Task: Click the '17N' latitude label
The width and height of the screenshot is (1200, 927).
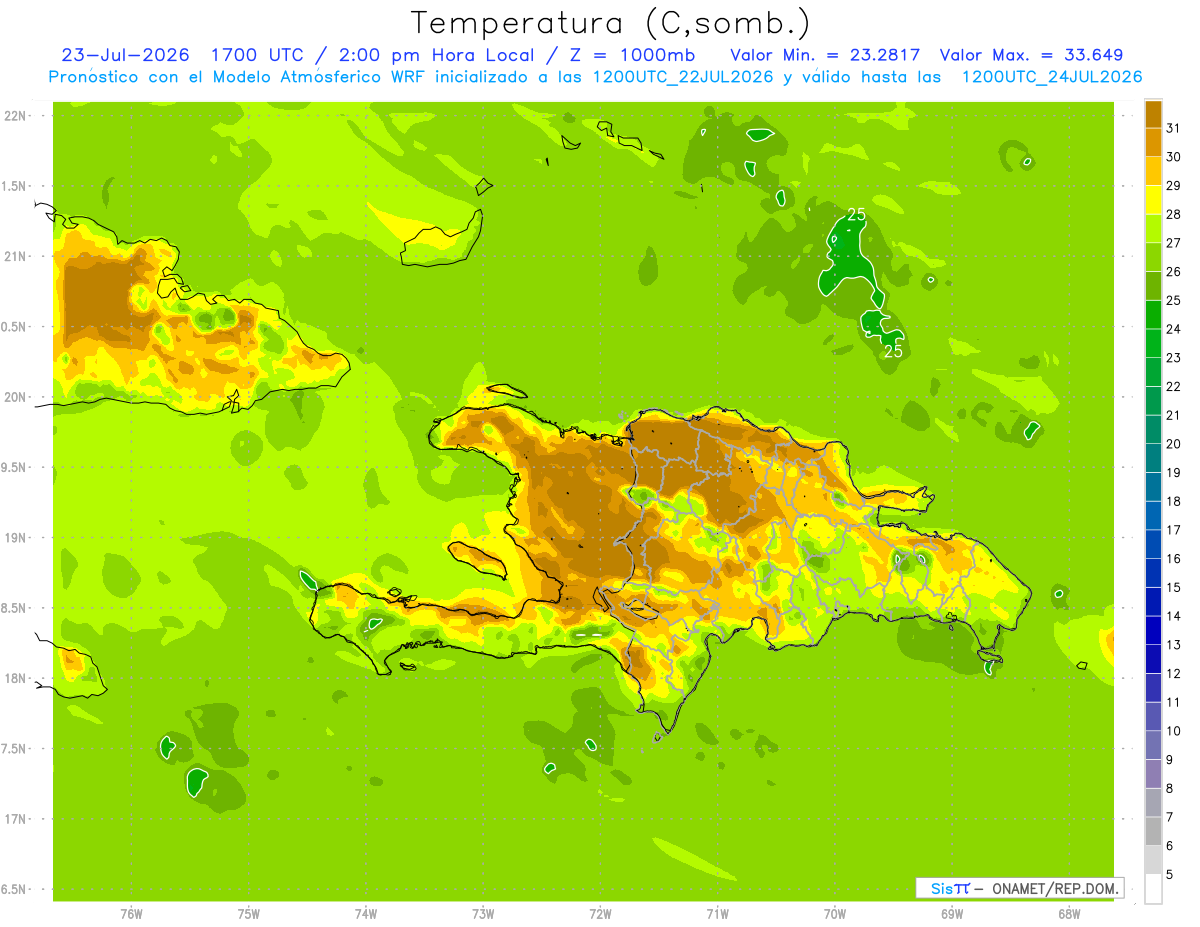Action: (x=15, y=819)
